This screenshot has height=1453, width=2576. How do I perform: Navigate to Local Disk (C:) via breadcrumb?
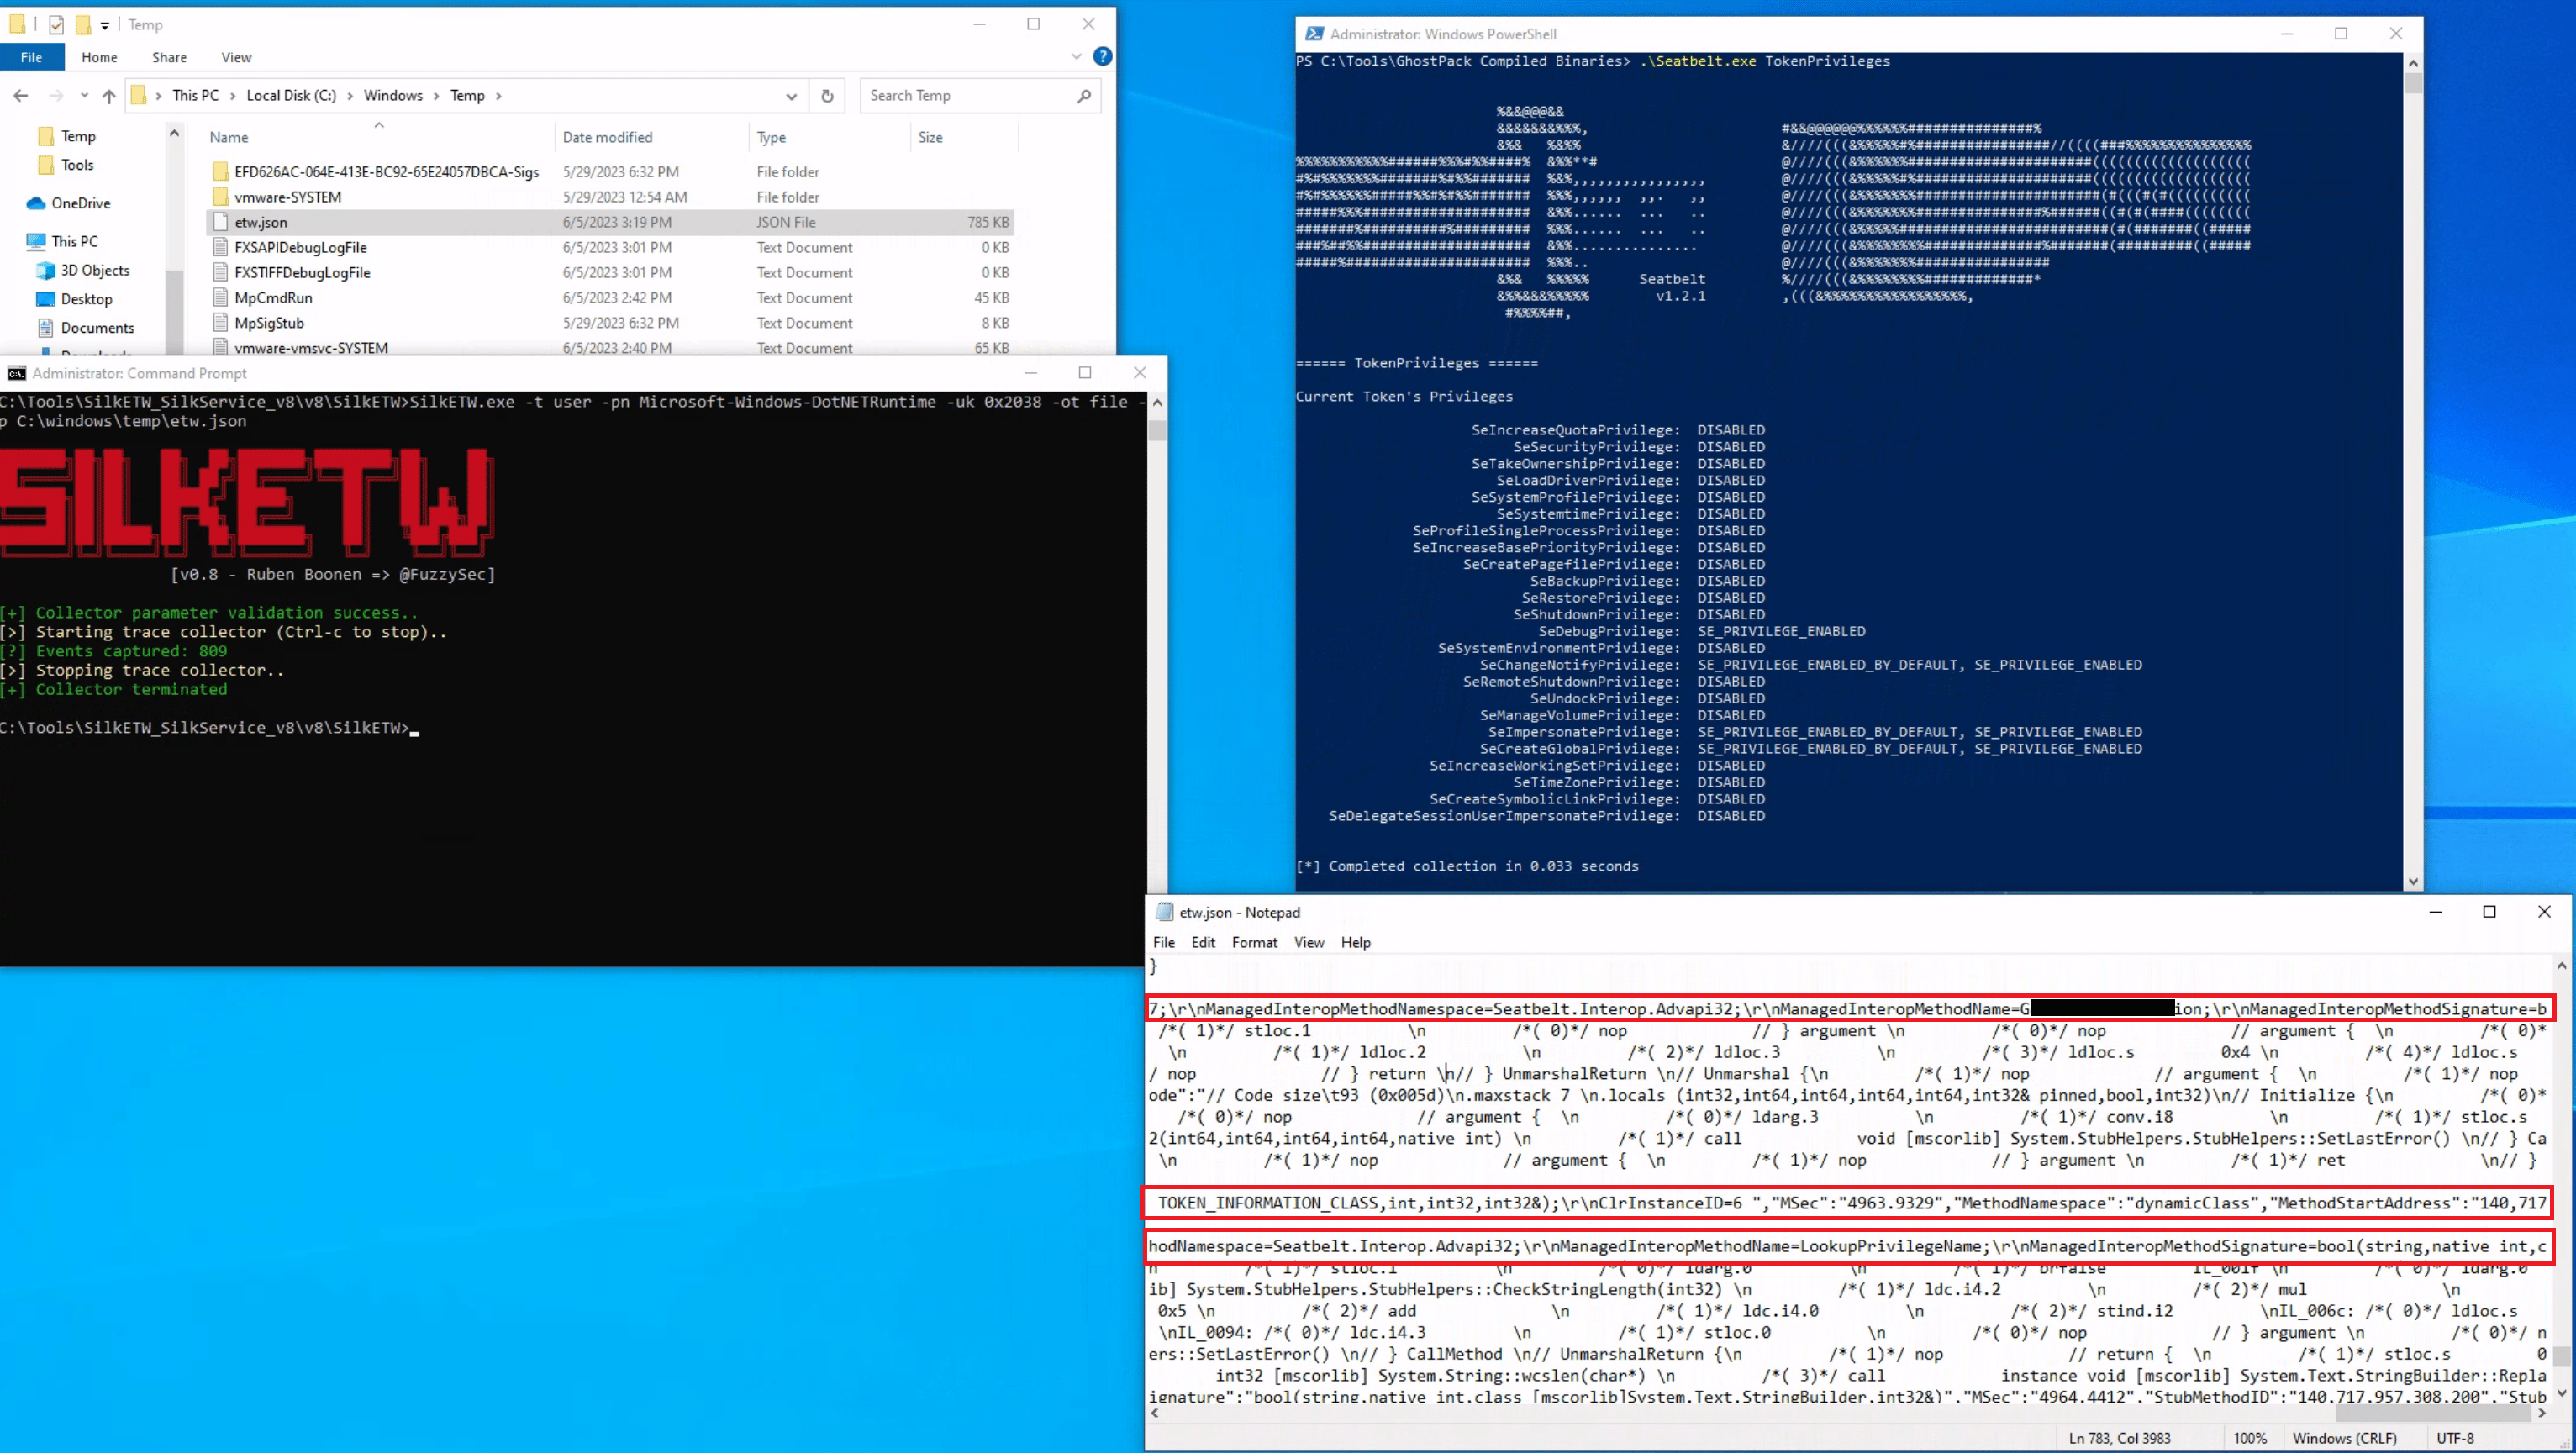(291, 95)
